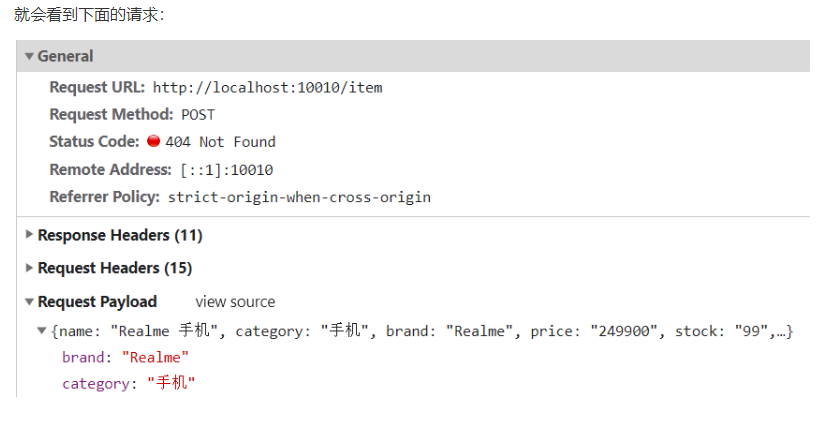Click the General section header label

(66, 57)
